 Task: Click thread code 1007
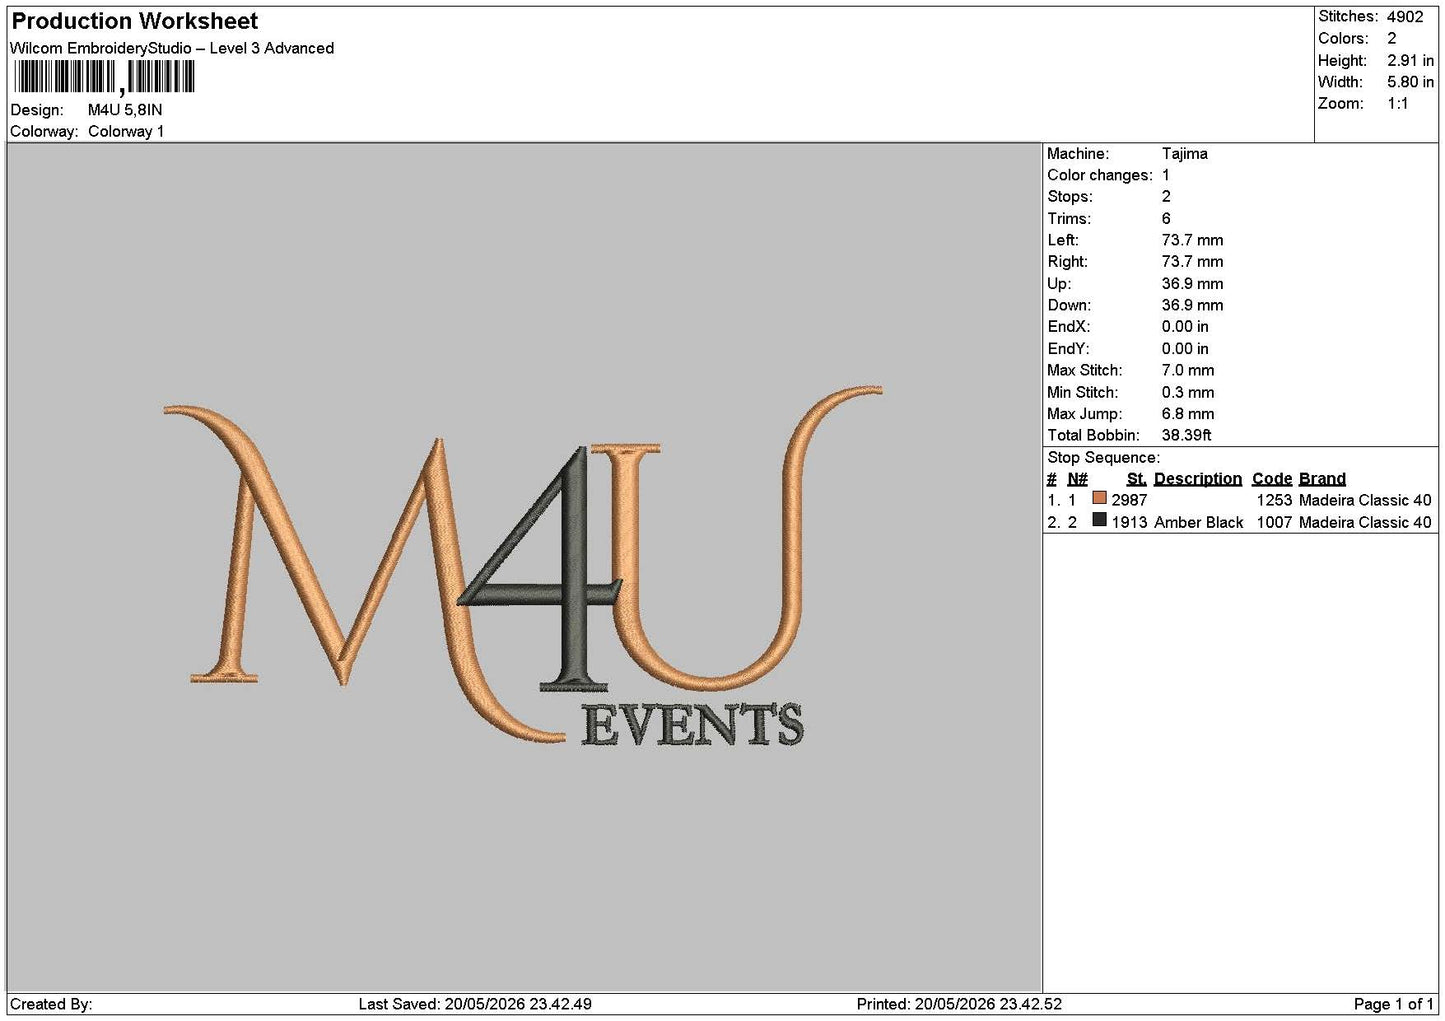[1274, 522]
